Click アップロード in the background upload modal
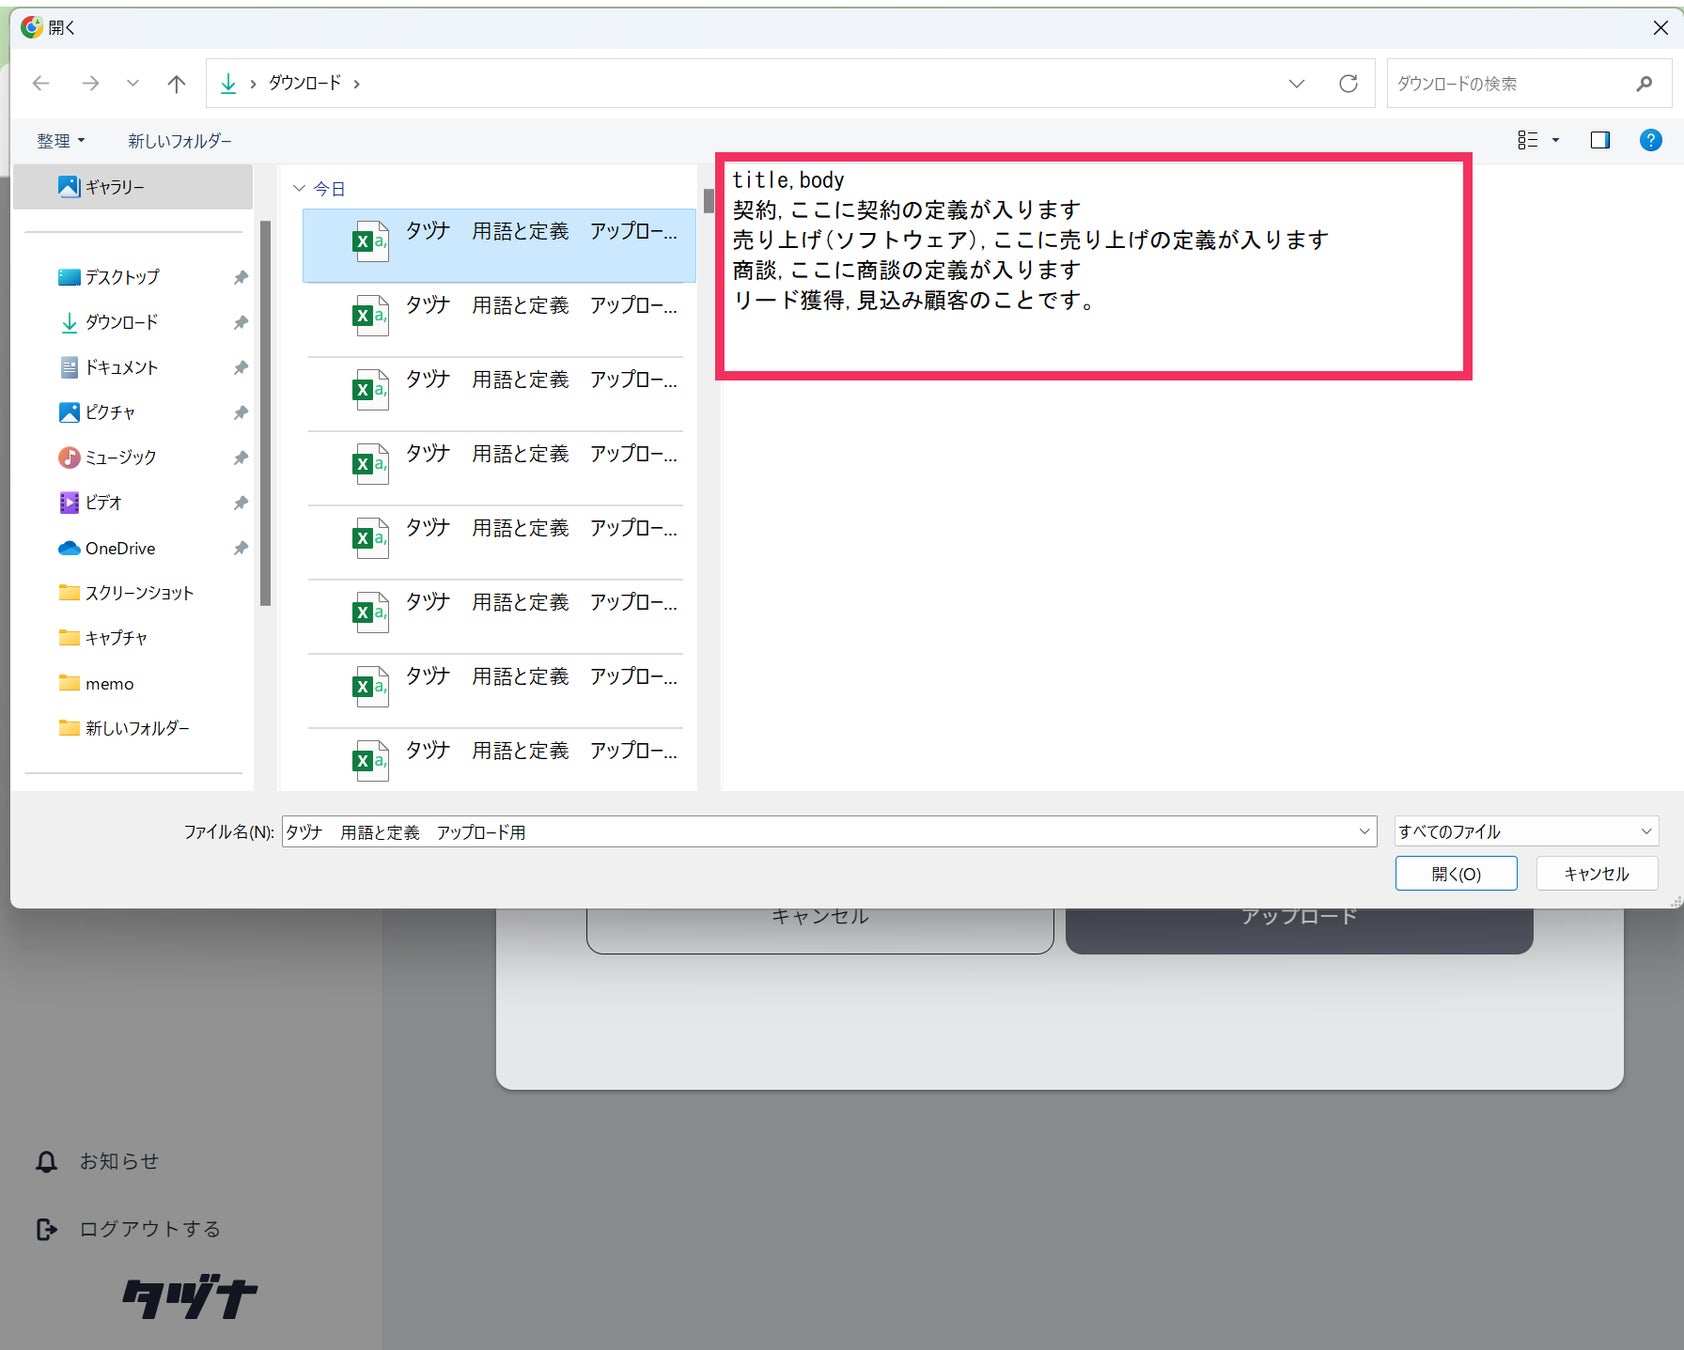The width and height of the screenshot is (1684, 1350). 1299,928
